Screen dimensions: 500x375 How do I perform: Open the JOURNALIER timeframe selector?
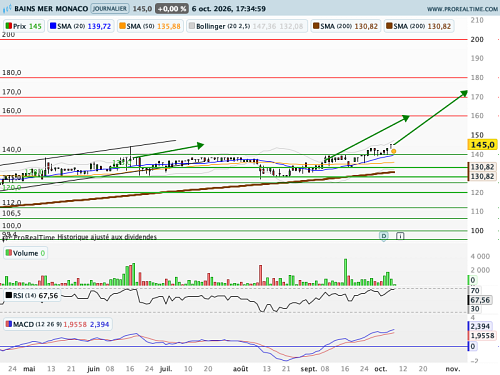coord(110,9)
